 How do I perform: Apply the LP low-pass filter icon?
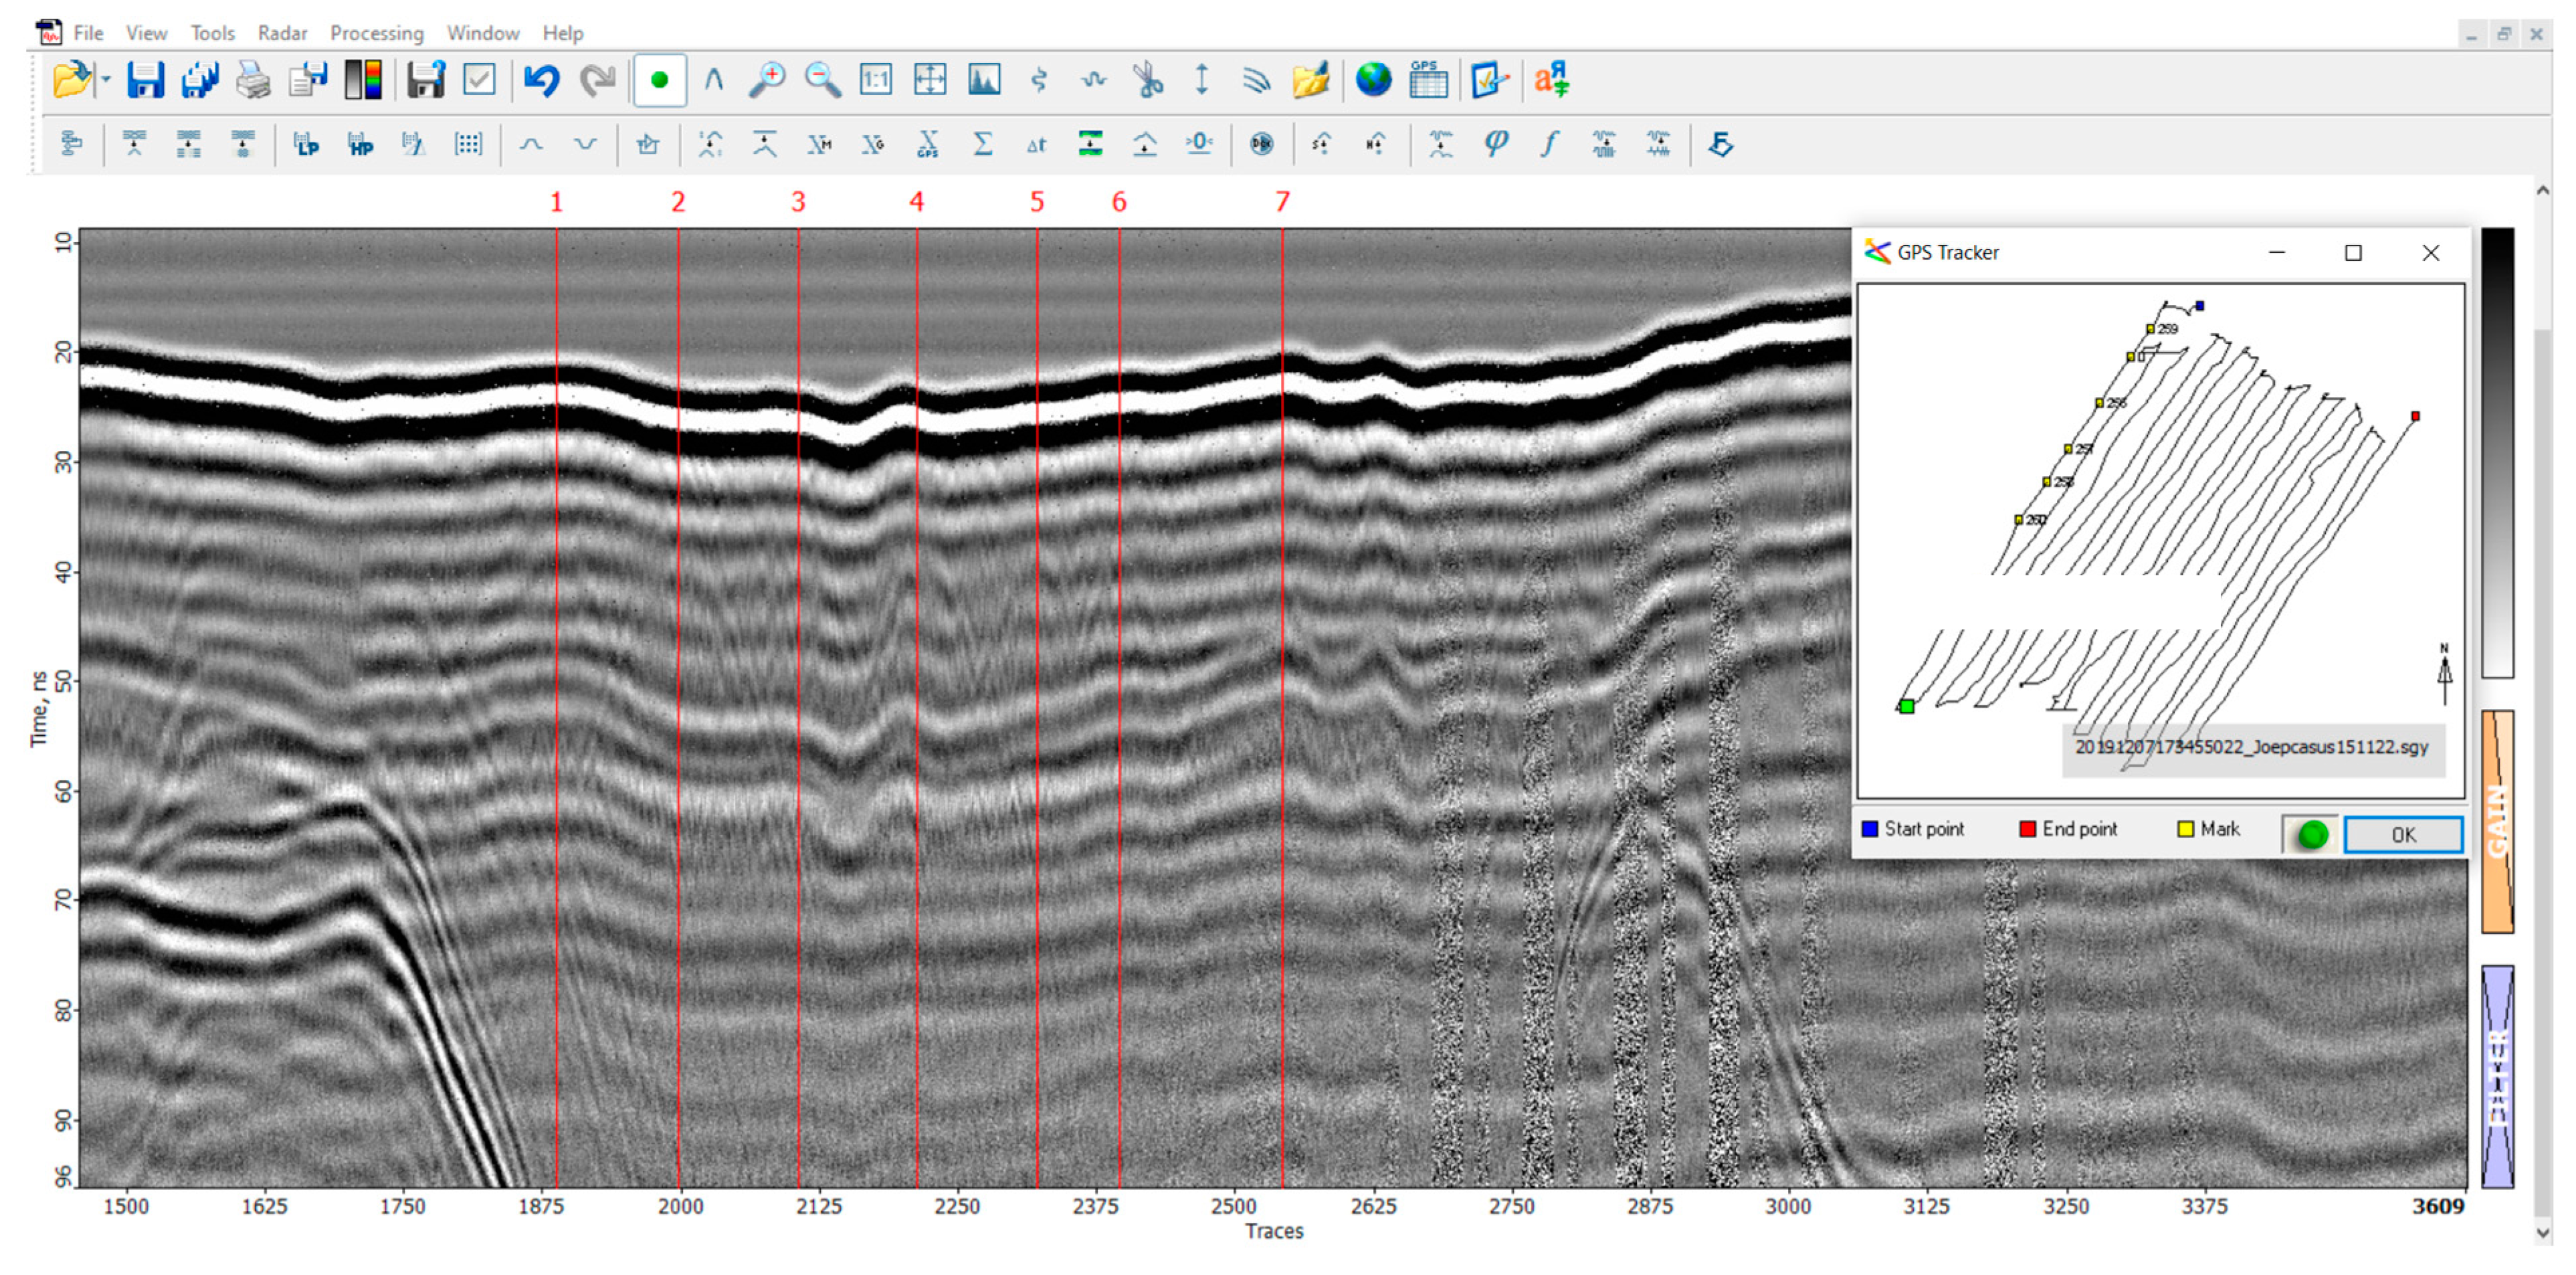(x=306, y=145)
